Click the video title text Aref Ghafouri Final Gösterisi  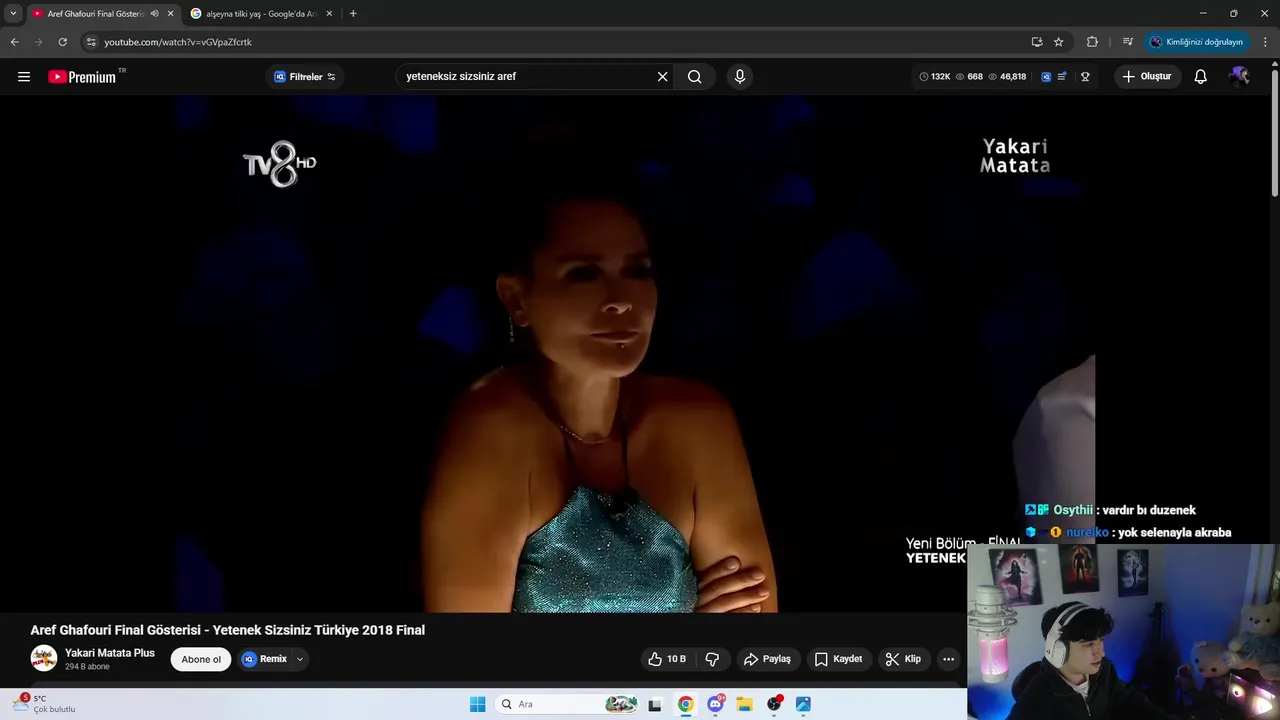tap(228, 630)
